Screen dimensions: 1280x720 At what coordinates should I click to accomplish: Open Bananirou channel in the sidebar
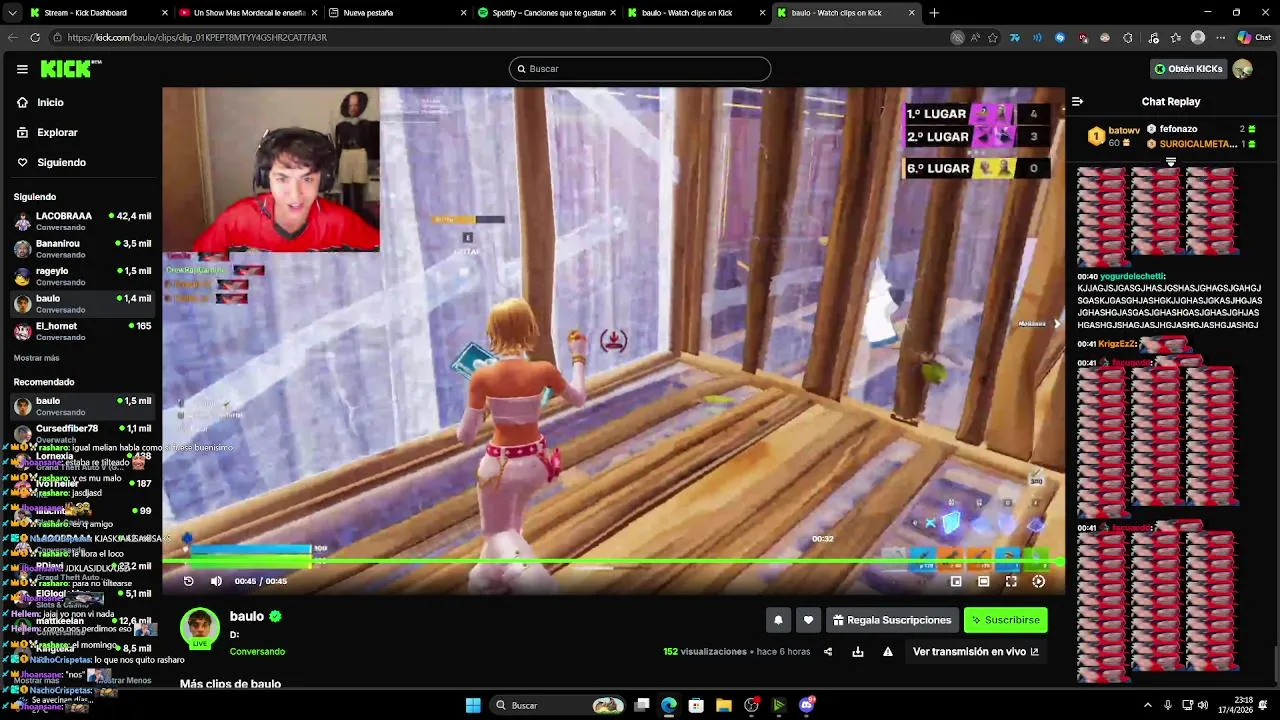pos(82,248)
